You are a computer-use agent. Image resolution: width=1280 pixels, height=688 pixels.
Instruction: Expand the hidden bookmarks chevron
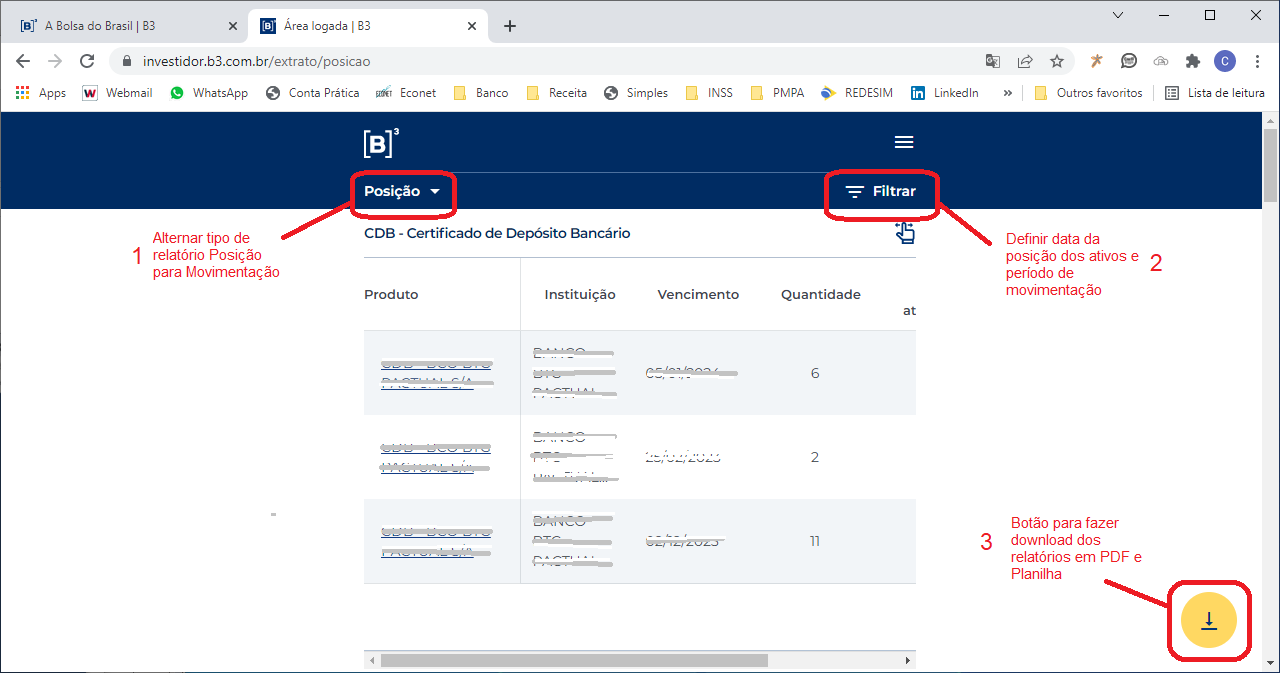click(x=1007, y=93)
